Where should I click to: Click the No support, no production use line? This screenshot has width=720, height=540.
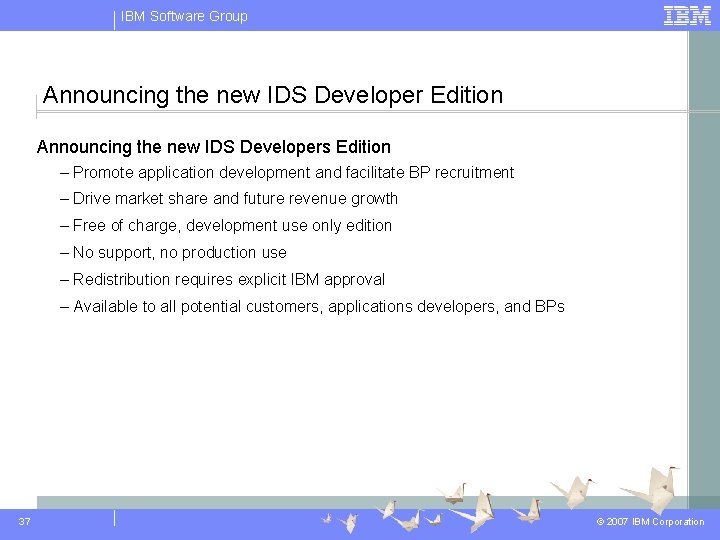click(173, 252)
